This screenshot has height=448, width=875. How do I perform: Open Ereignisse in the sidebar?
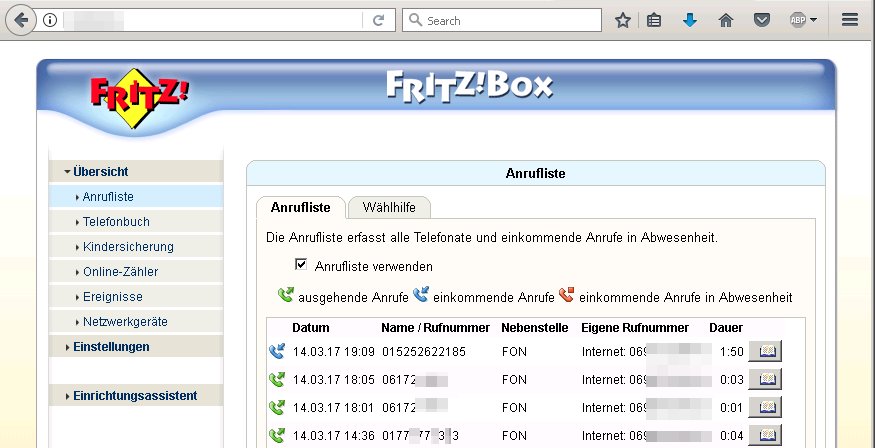136,297
